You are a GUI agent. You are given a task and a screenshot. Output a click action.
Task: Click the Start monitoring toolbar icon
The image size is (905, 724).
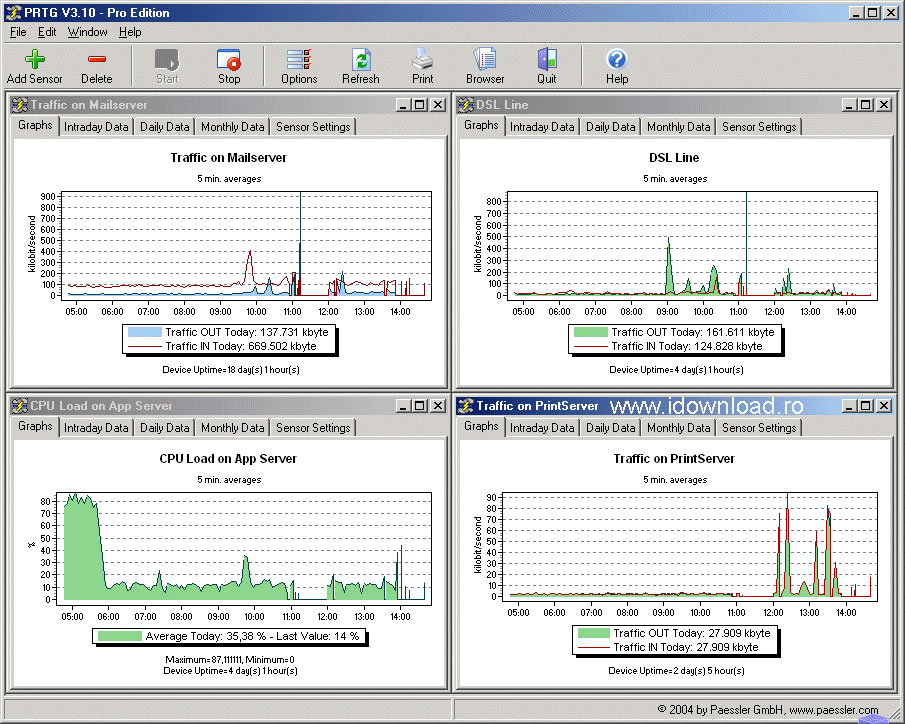(167, 59)
